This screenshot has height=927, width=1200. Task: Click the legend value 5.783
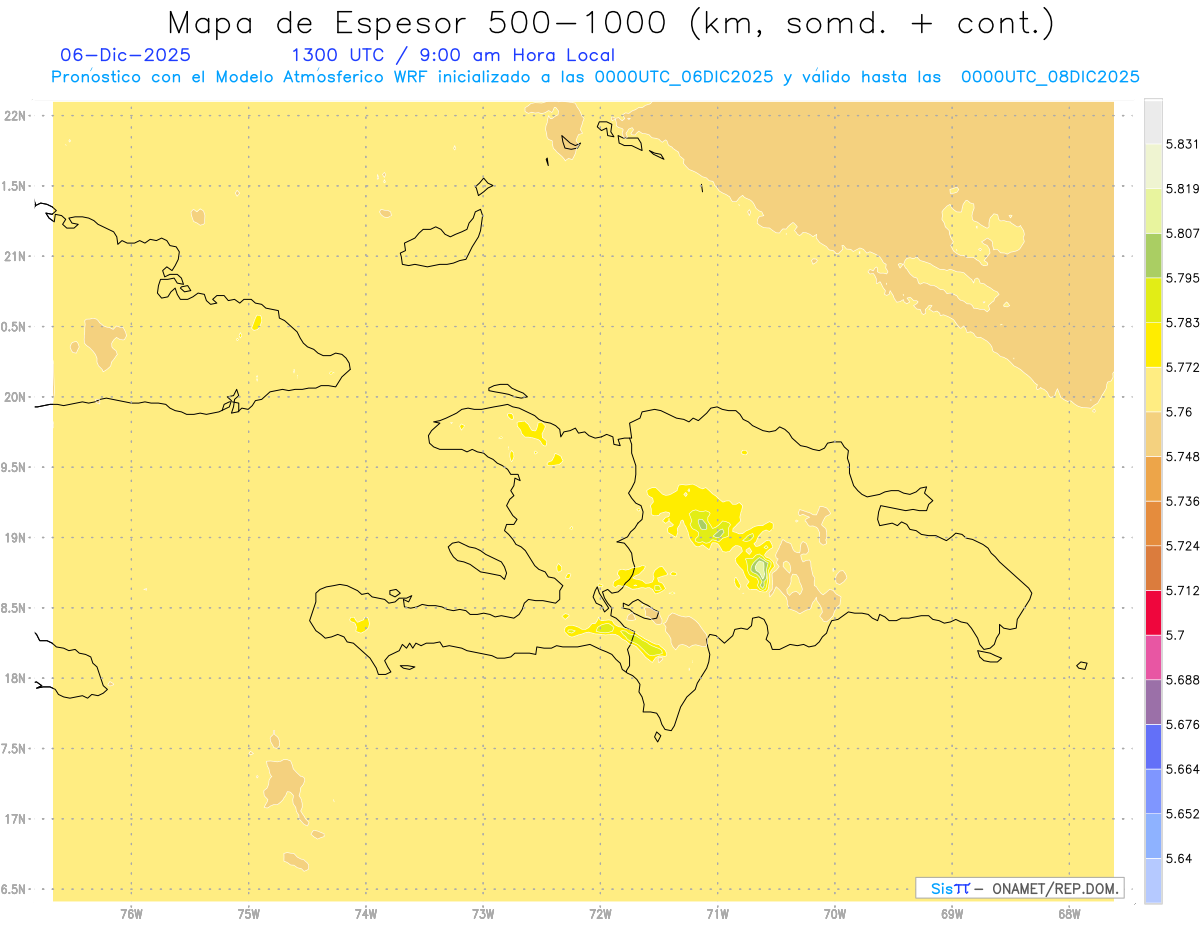point(1183,323)
